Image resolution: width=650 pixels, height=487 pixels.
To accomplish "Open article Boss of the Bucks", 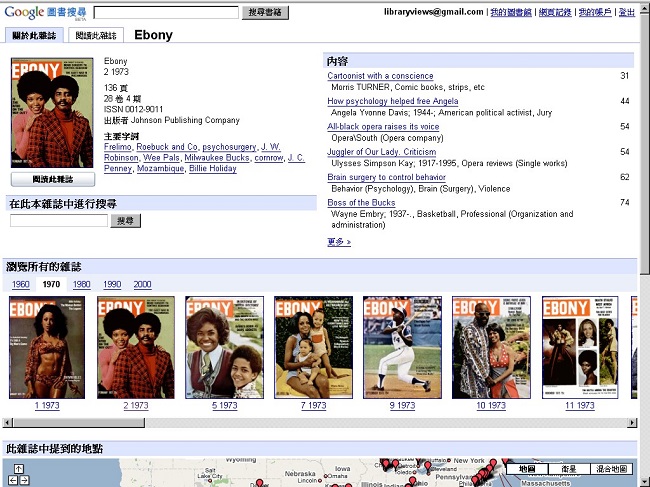I will tap(361, 202).
